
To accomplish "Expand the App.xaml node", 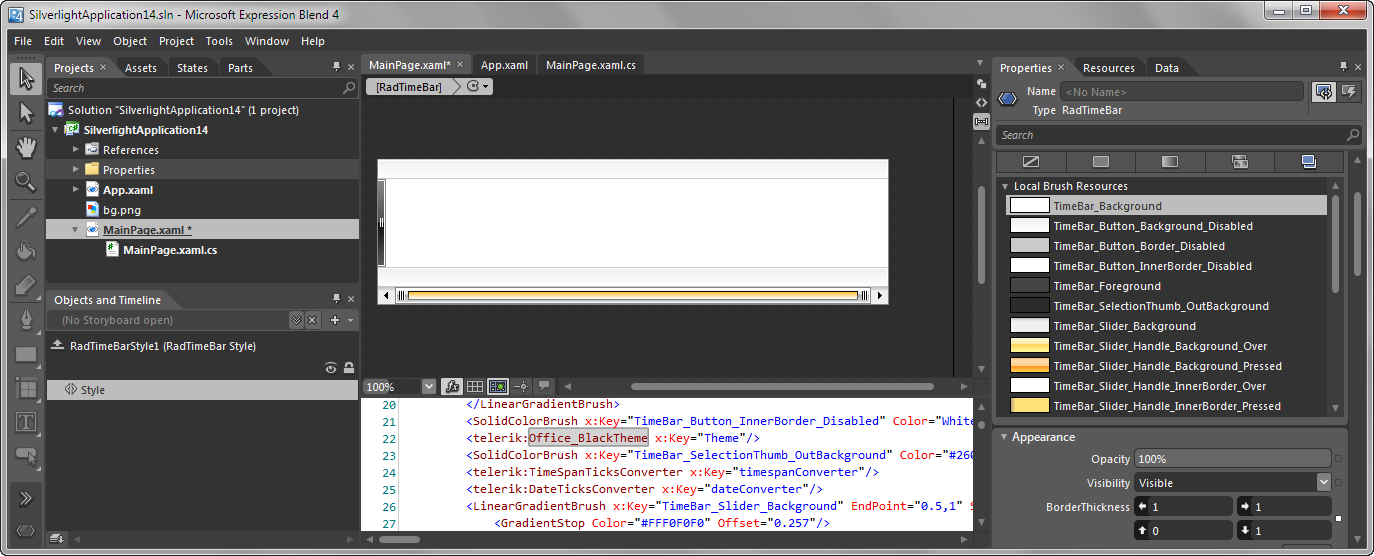I will coord(76,190).
